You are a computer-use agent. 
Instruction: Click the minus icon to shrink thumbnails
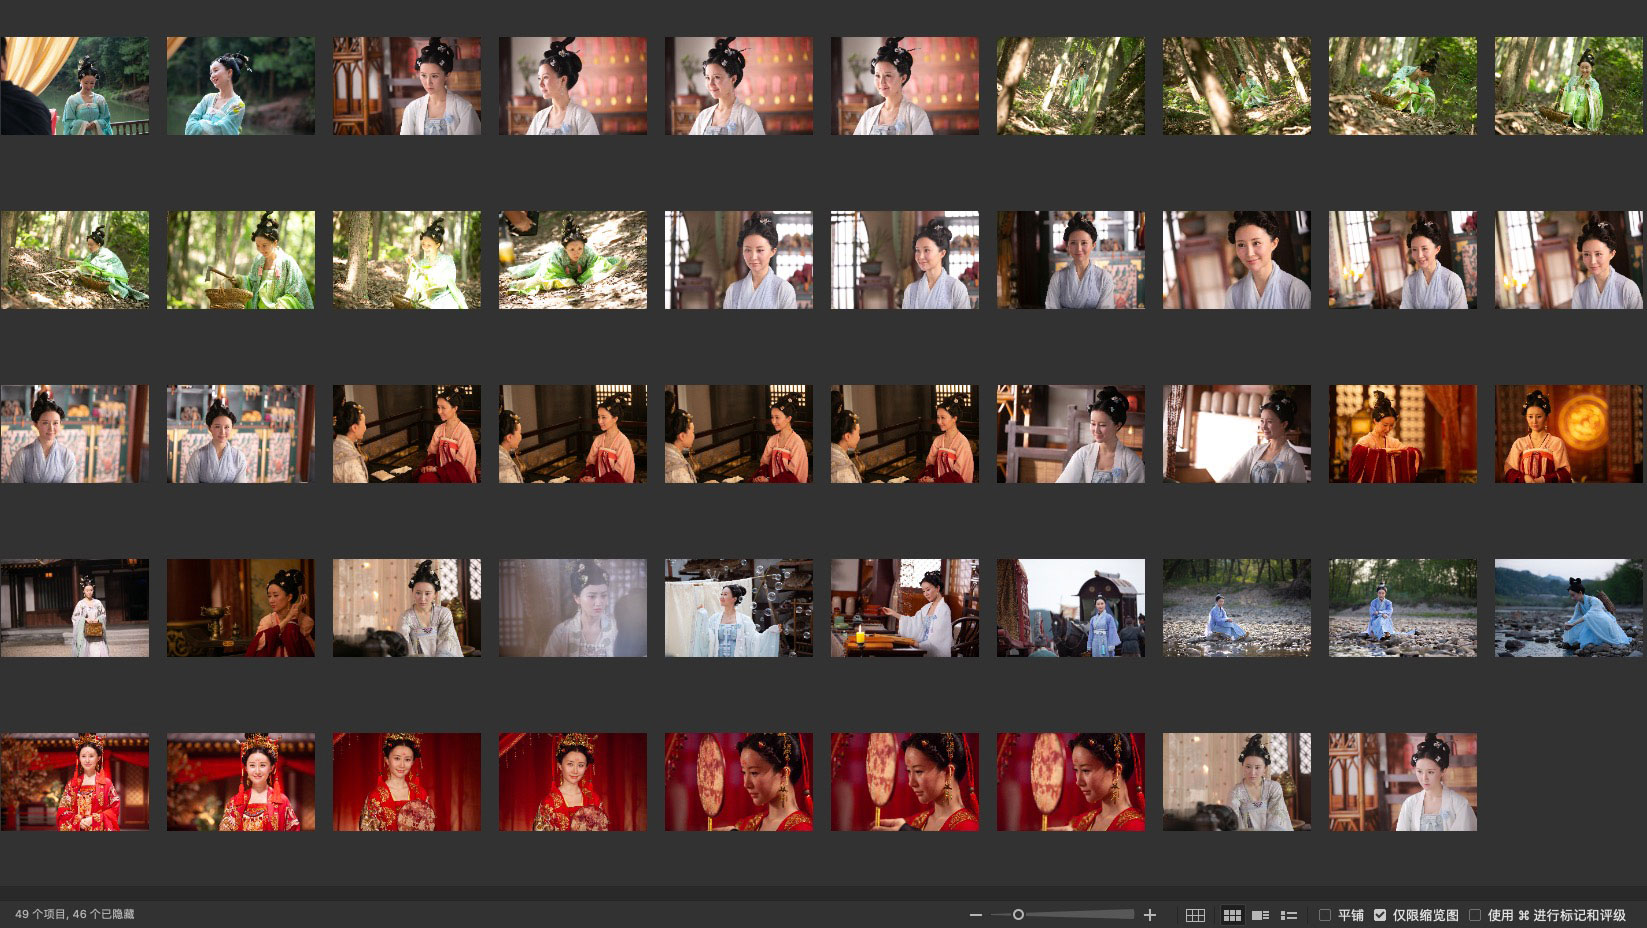tap(975, 915)
